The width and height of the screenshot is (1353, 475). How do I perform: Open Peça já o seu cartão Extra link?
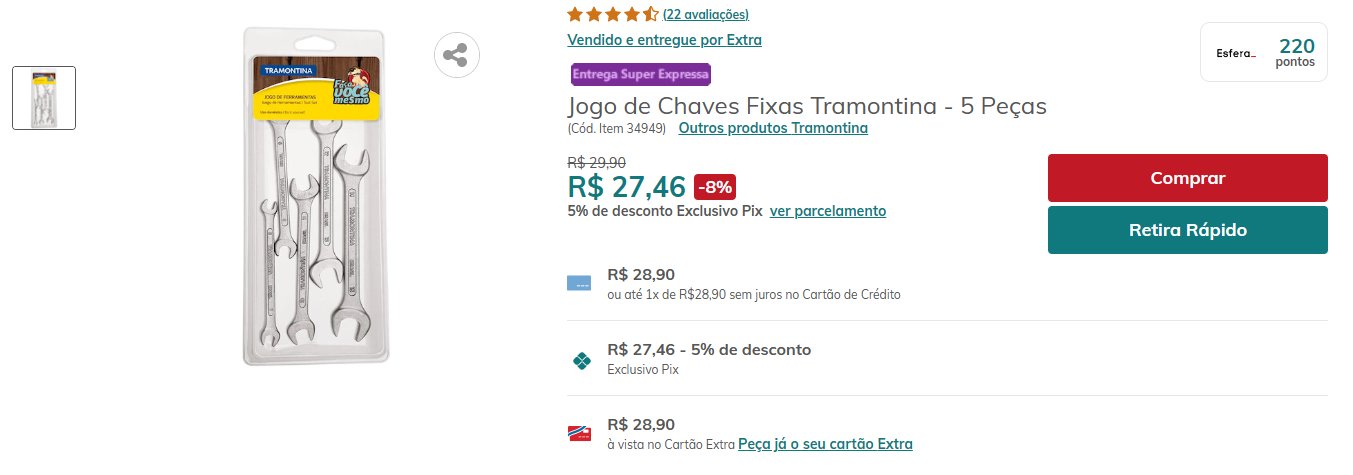pos(825,444)
